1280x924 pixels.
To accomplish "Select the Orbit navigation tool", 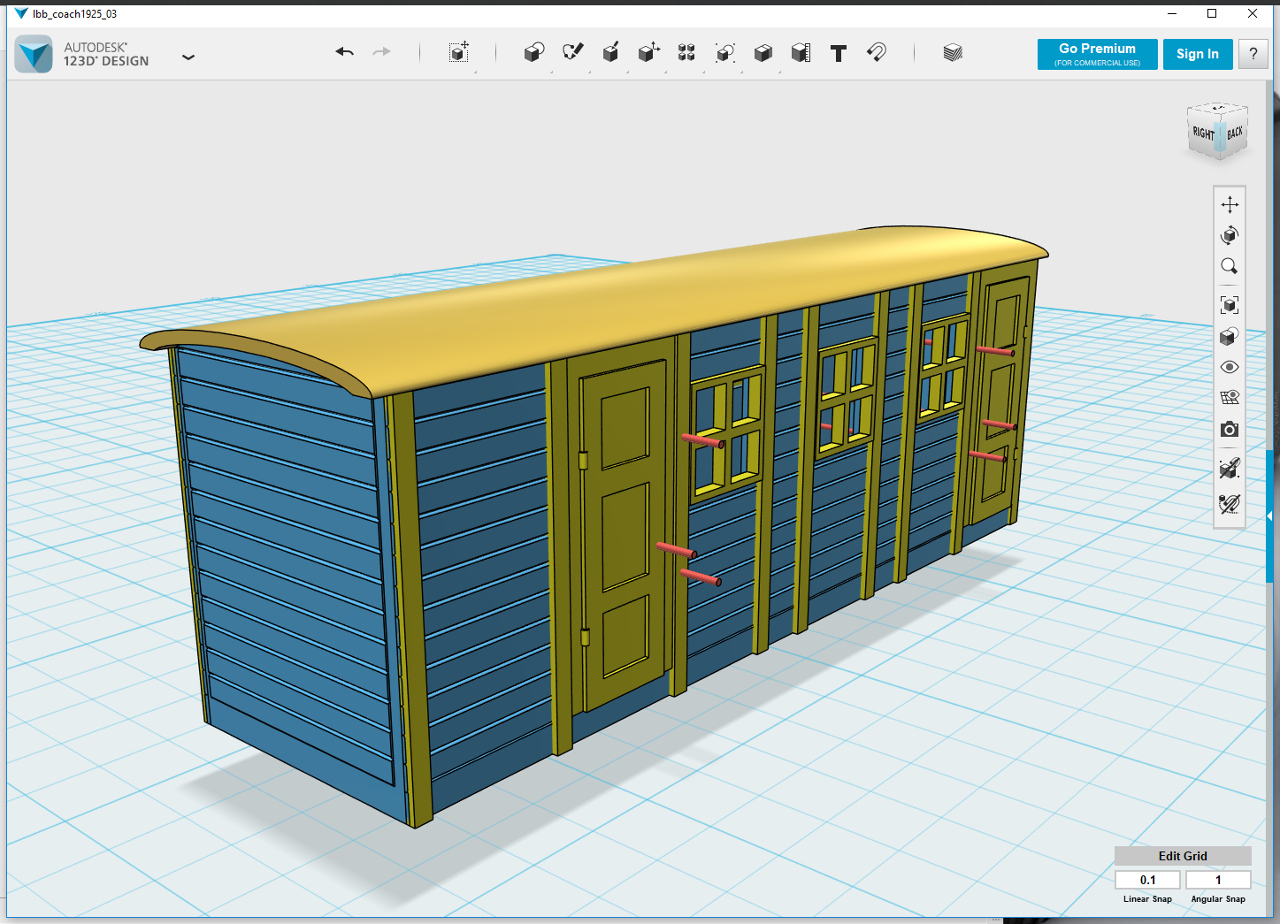I will (1229, 235).
